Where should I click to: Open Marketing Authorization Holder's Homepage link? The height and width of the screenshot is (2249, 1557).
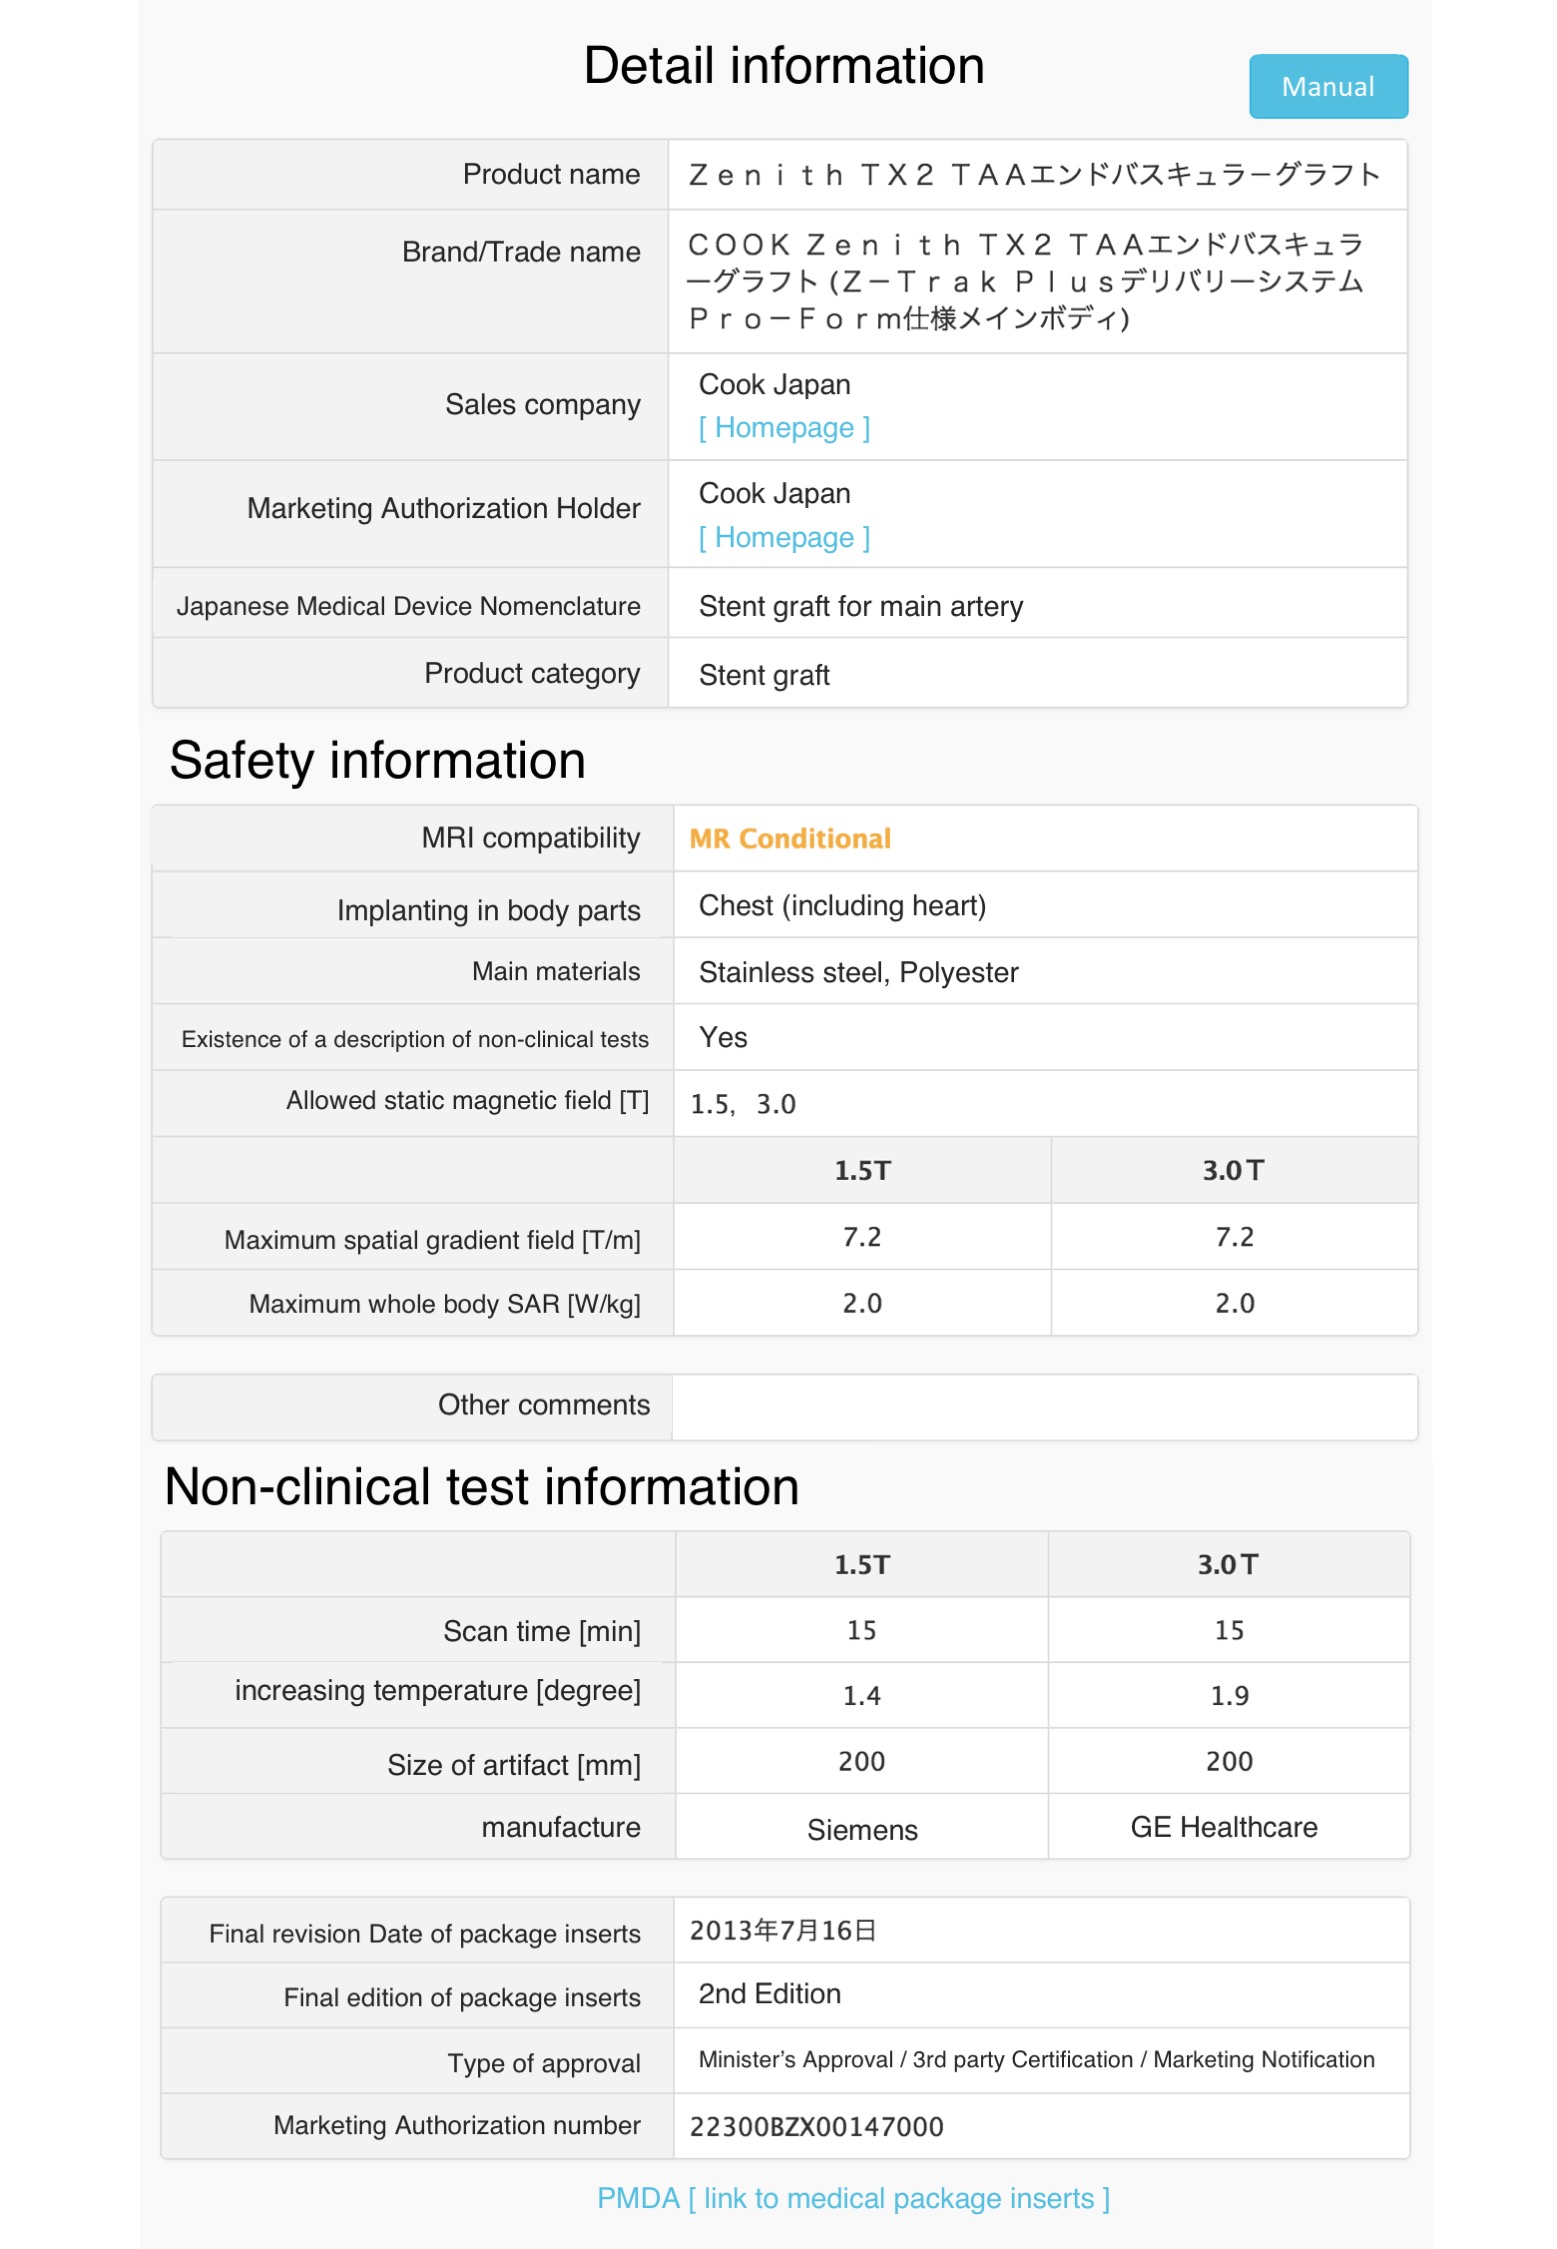(784, 538)
